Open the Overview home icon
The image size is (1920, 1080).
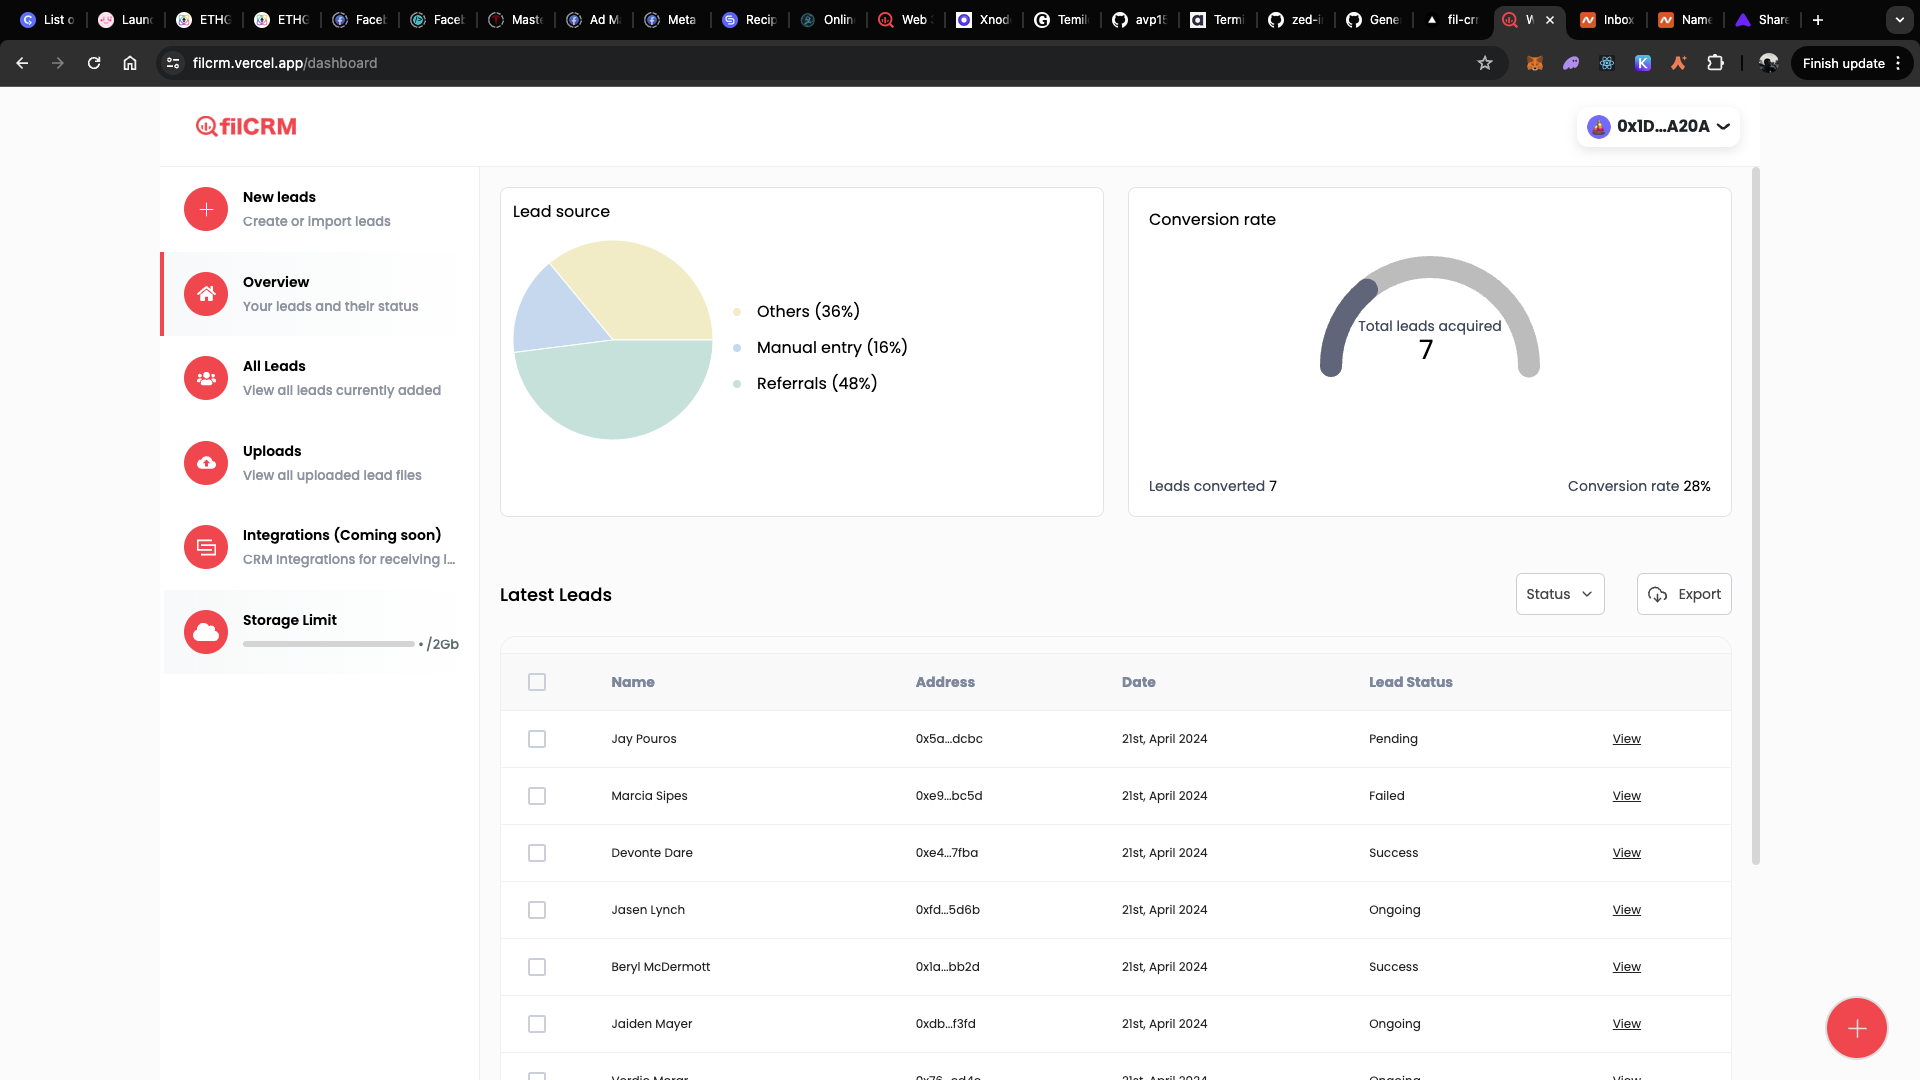(x=206, y=294)
